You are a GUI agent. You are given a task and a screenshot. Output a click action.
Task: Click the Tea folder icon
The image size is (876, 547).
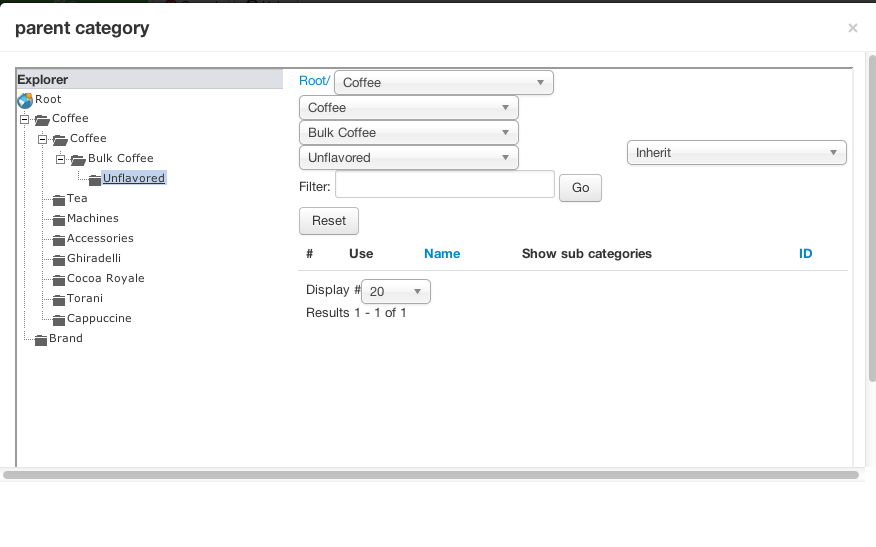[x=59, y=200]
